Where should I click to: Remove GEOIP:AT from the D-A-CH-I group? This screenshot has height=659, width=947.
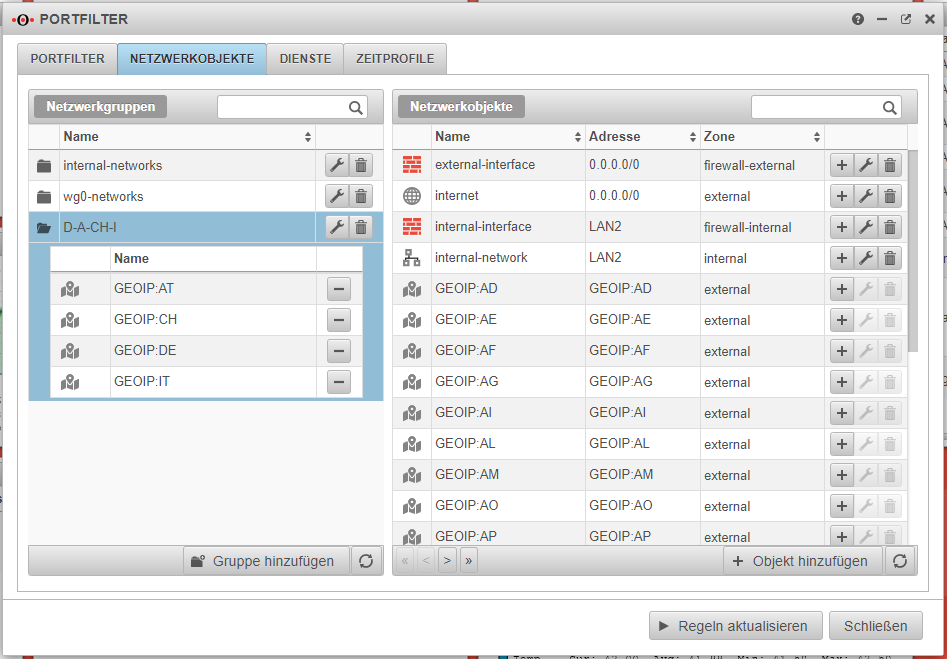click(339, 289)
